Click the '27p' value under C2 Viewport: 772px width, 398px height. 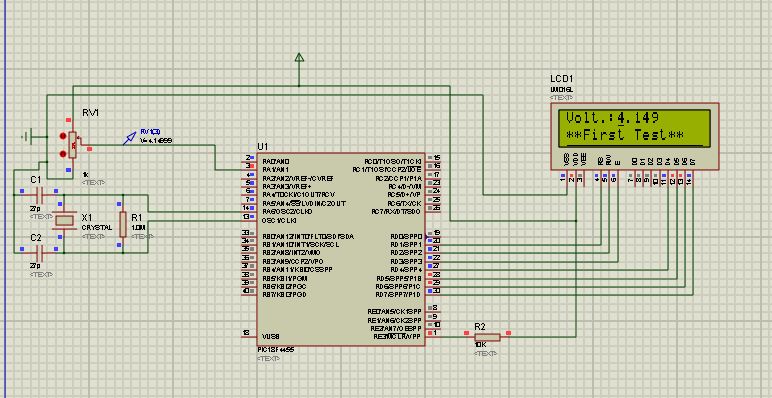coord(34,266)
